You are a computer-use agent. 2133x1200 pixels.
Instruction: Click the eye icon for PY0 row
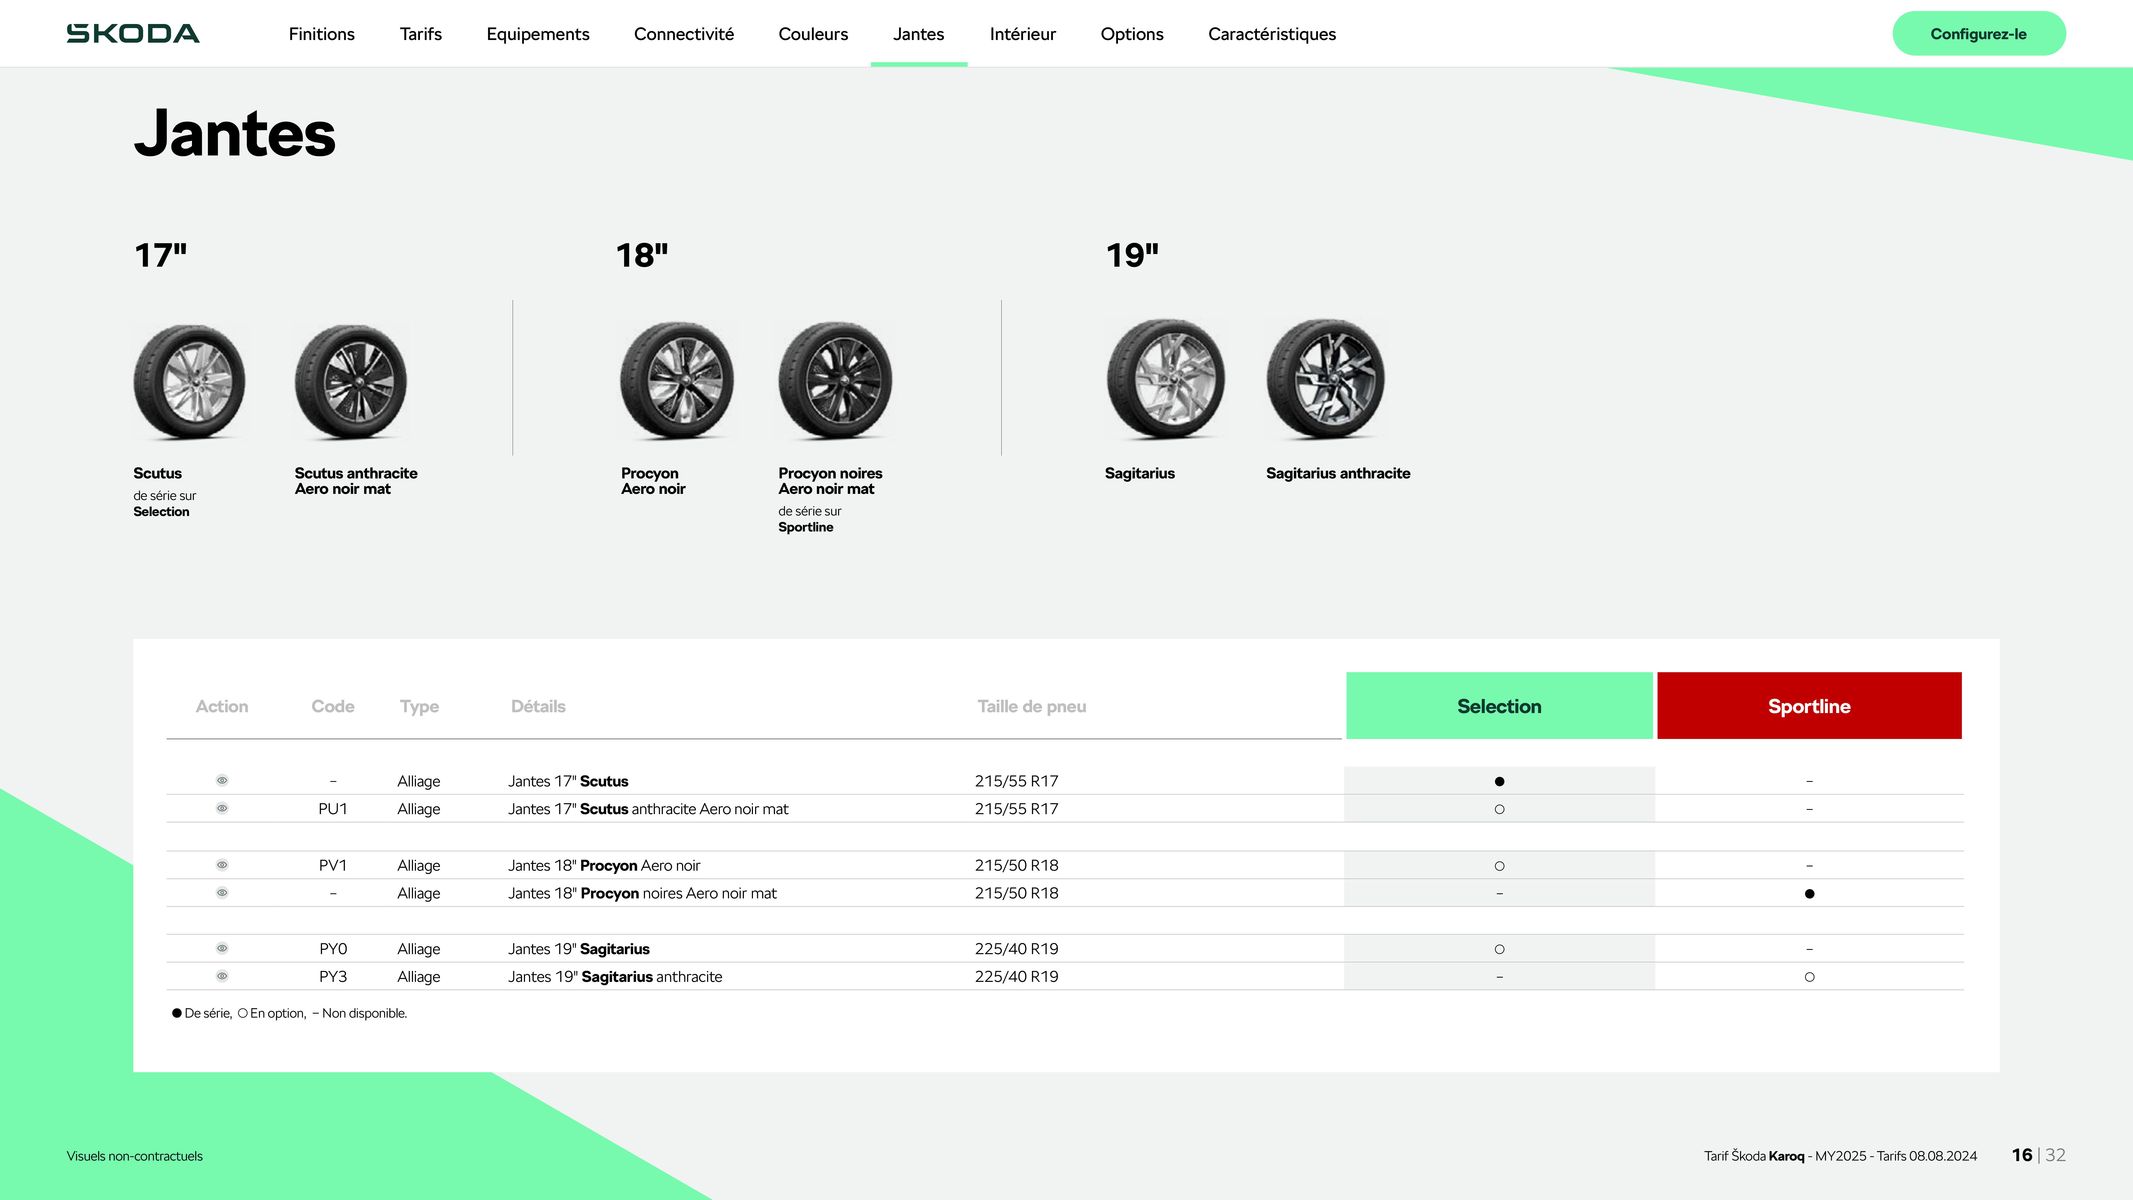tap(222, 948)
